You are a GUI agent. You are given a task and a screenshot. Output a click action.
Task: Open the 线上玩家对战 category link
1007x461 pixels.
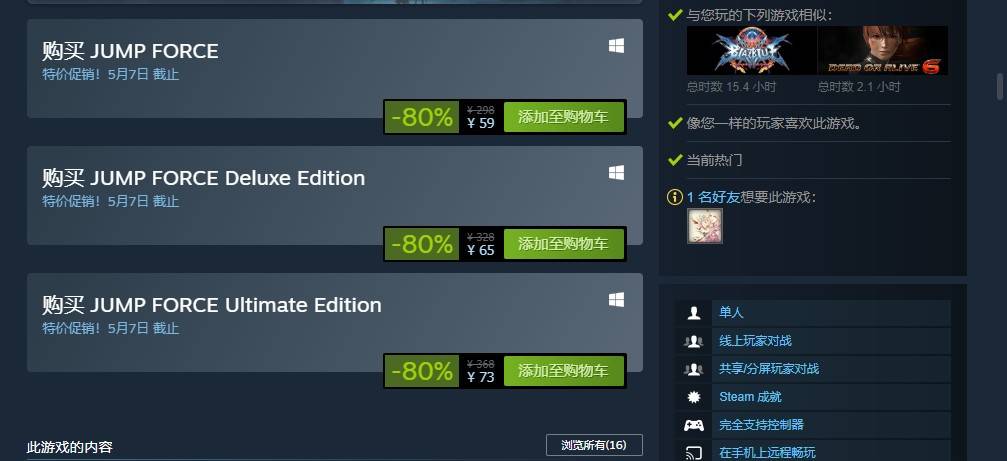coord(755,341)
